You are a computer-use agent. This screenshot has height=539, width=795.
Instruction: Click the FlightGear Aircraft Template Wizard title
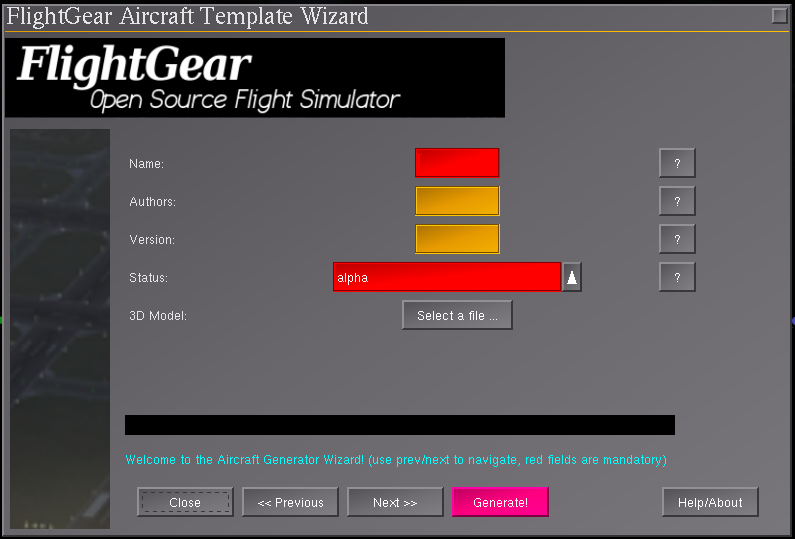point(187,16)
